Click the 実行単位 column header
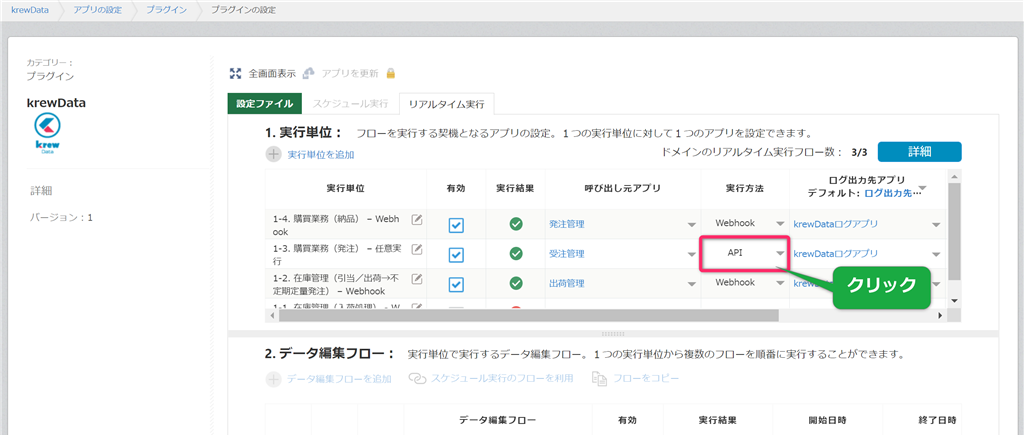The height and width of the screenshot is (435, 1024). 345,188
